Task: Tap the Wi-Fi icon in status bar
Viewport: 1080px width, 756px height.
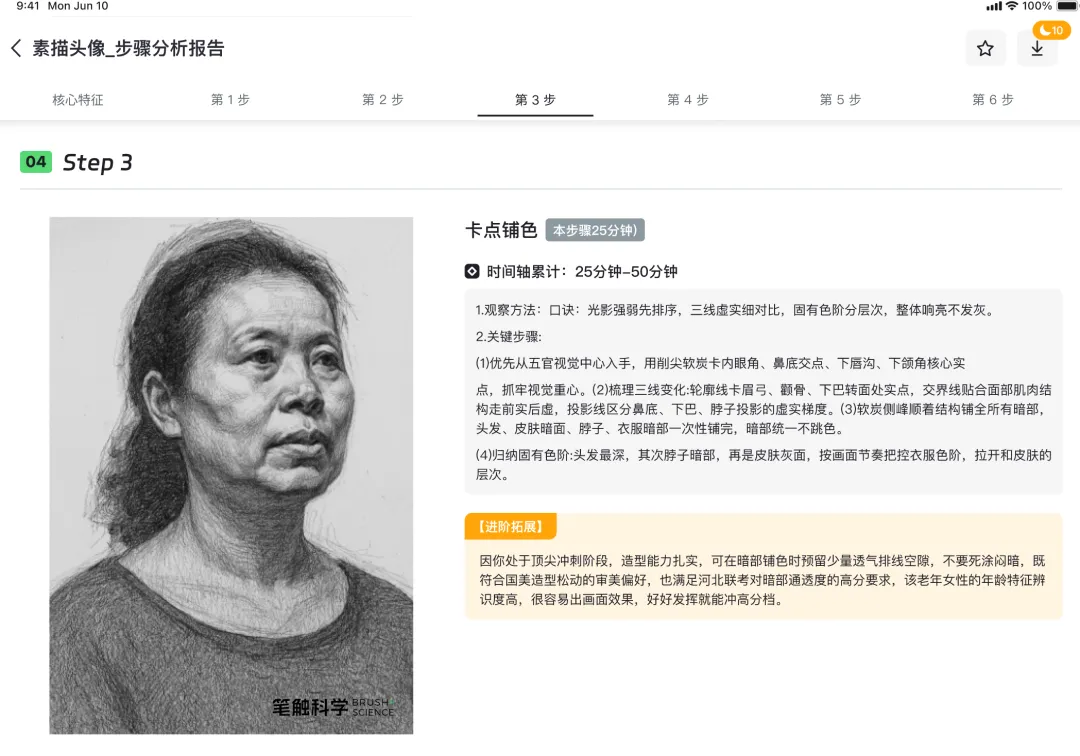Action: [1011, 6]
